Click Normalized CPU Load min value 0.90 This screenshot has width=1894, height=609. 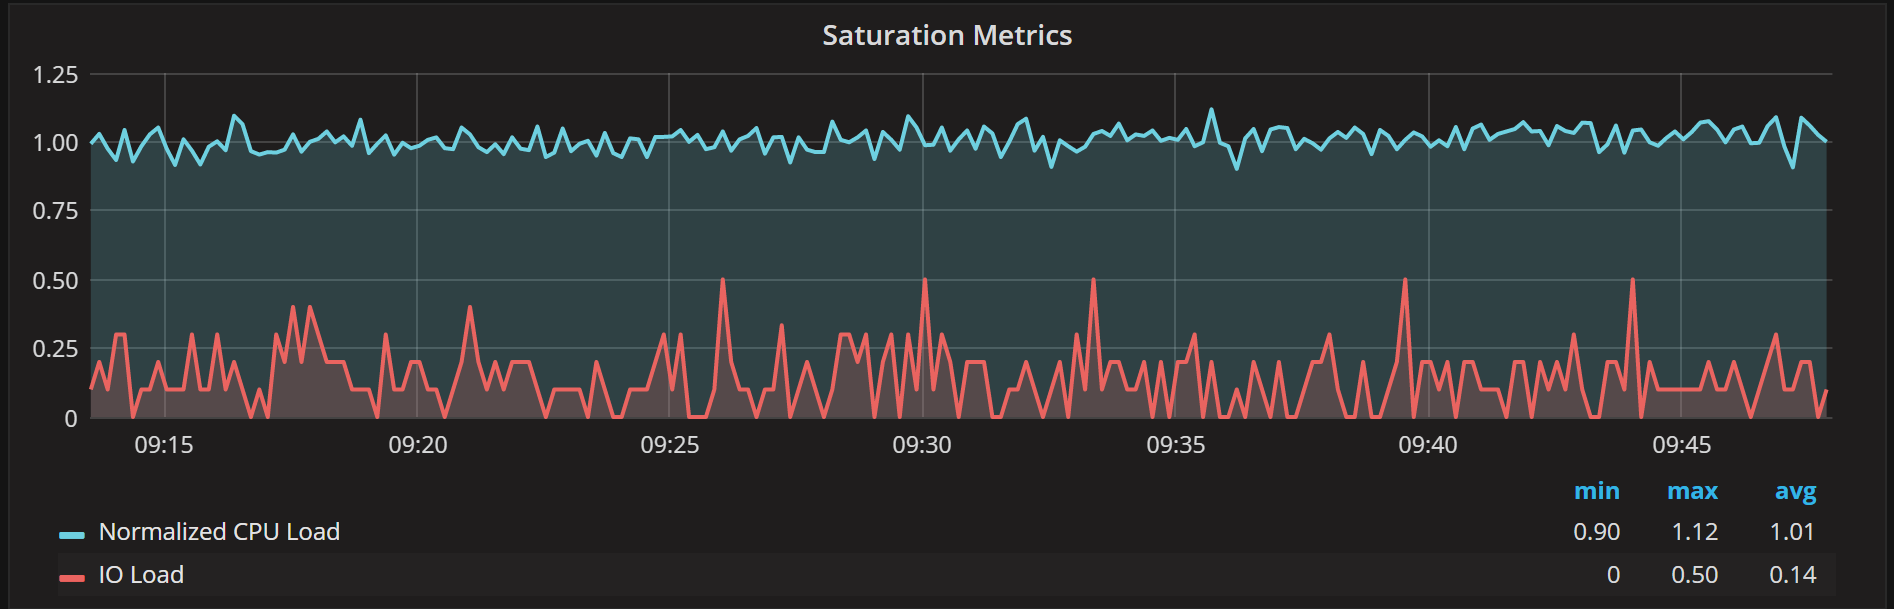1596,532
